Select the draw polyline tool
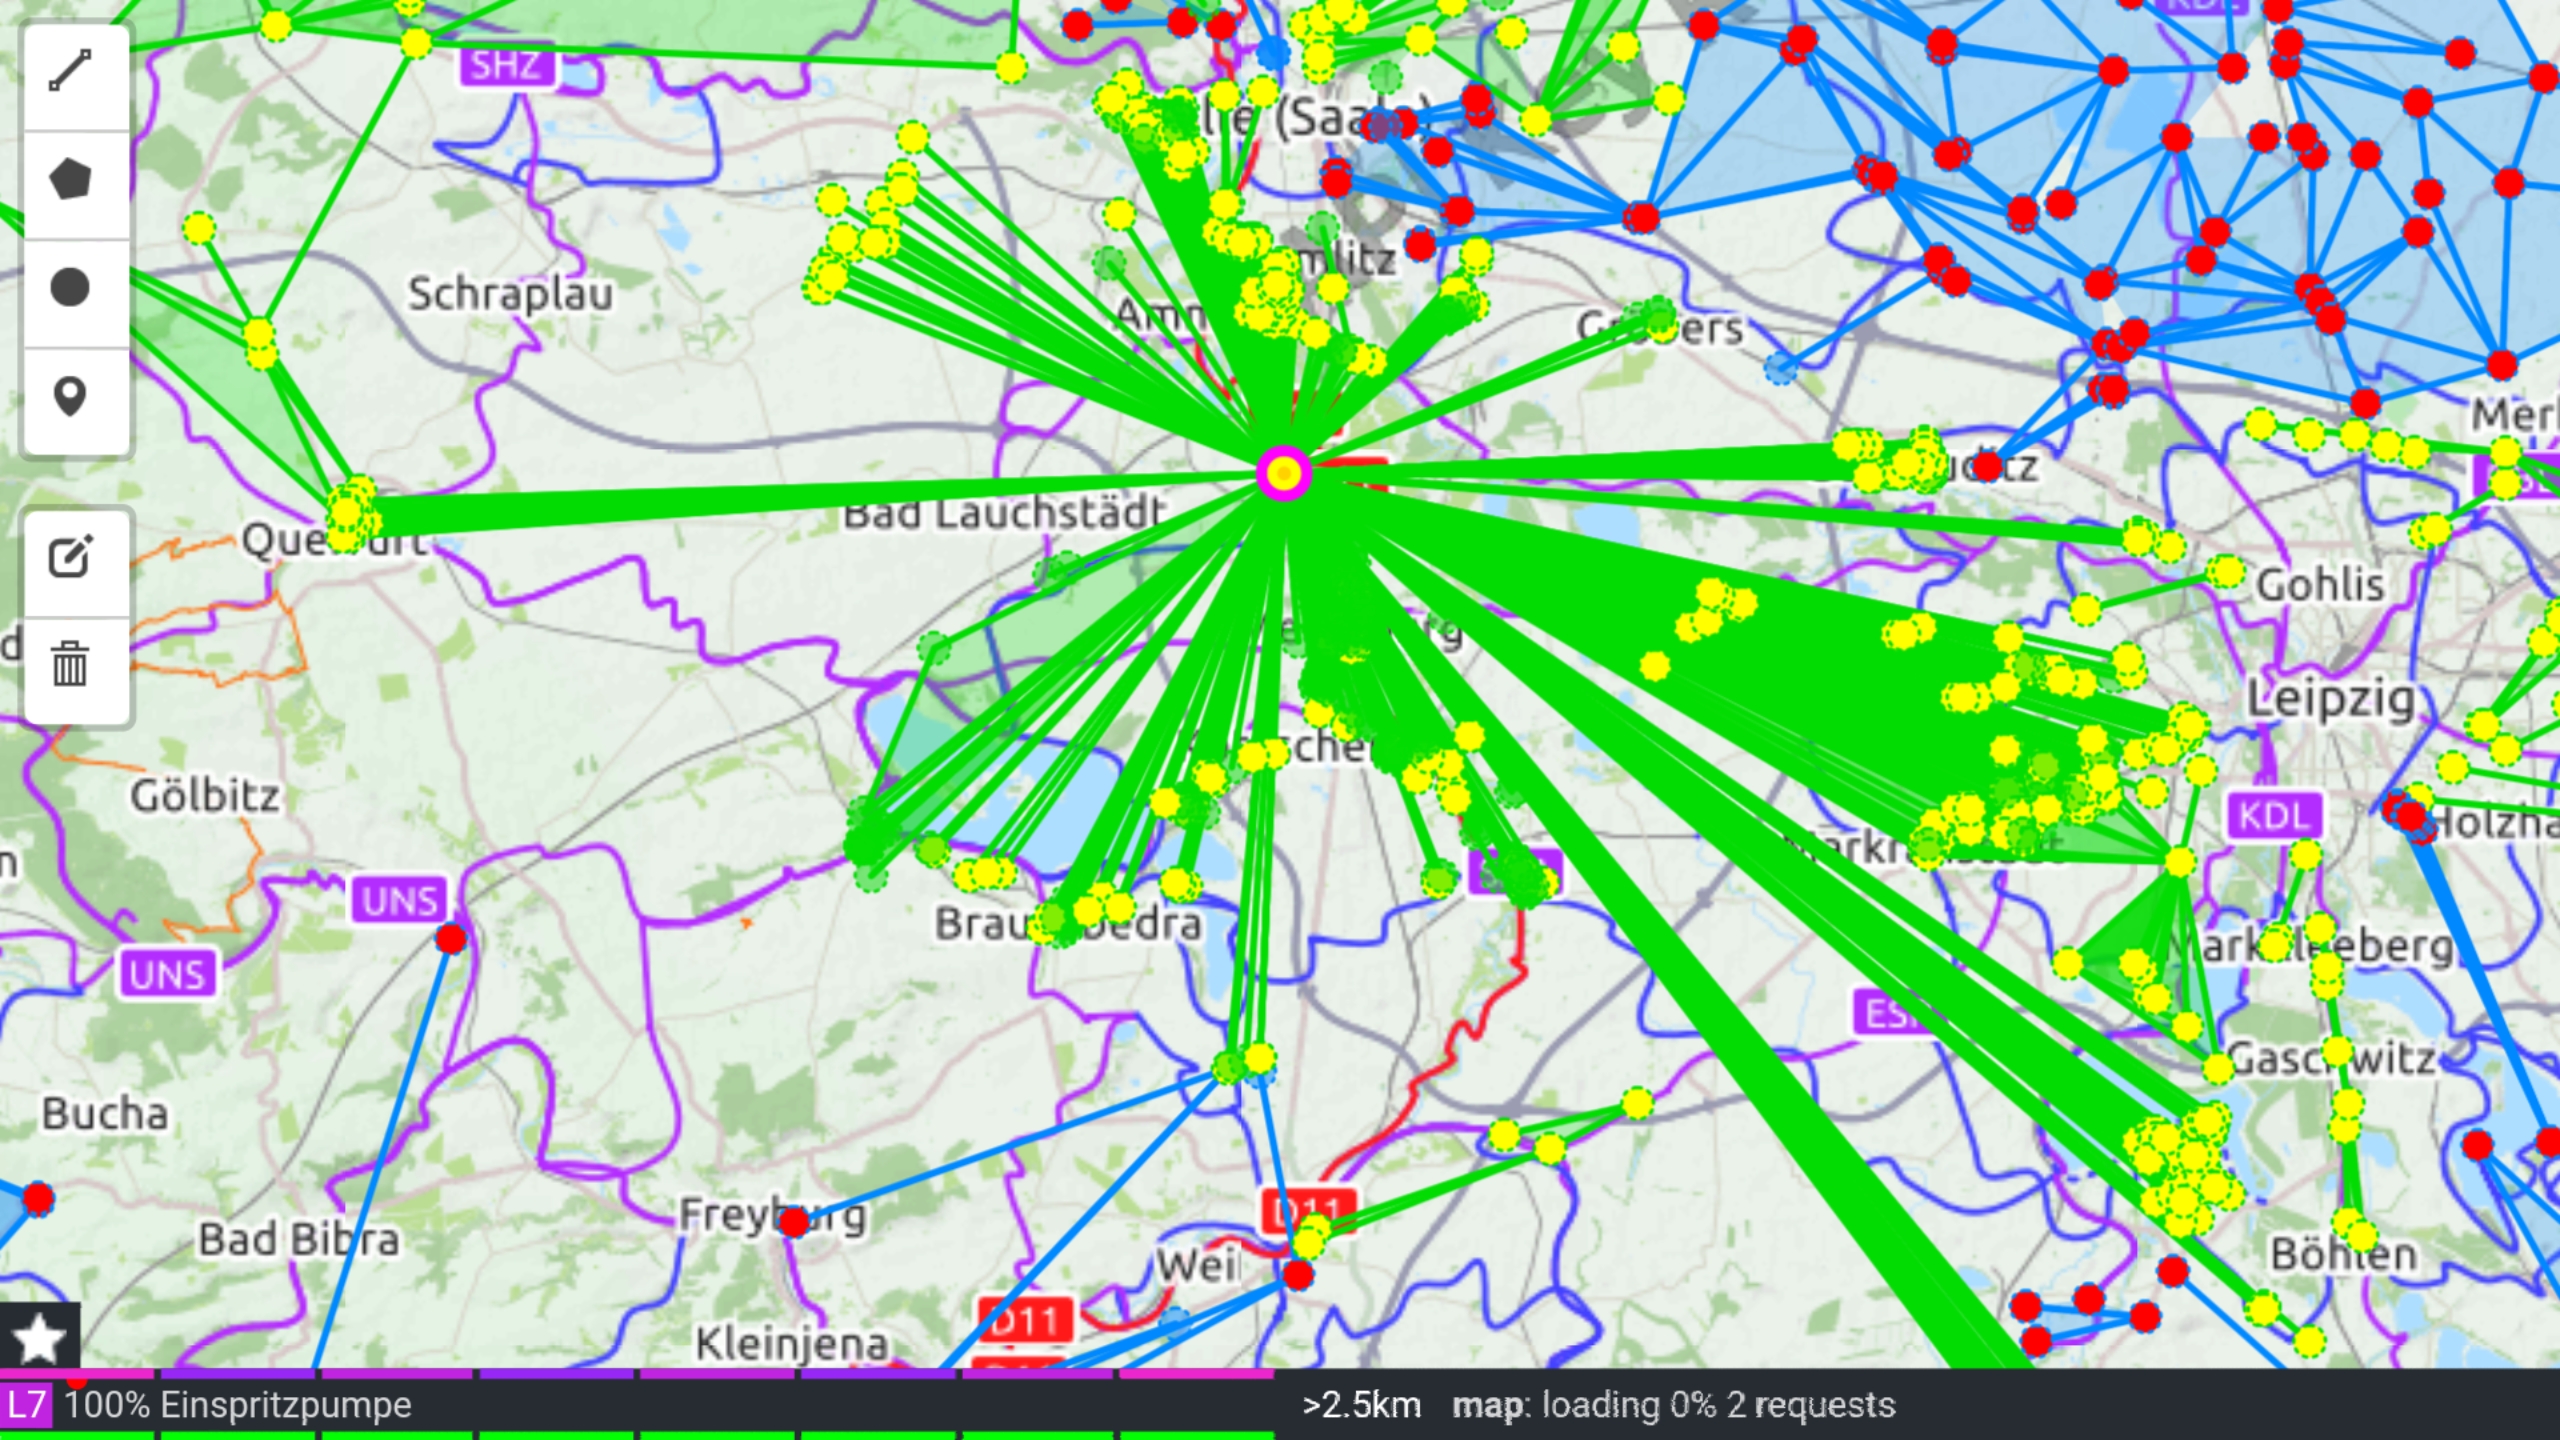The width and height of the screenshot is (2560, 1440). click(x=70, y=72)
